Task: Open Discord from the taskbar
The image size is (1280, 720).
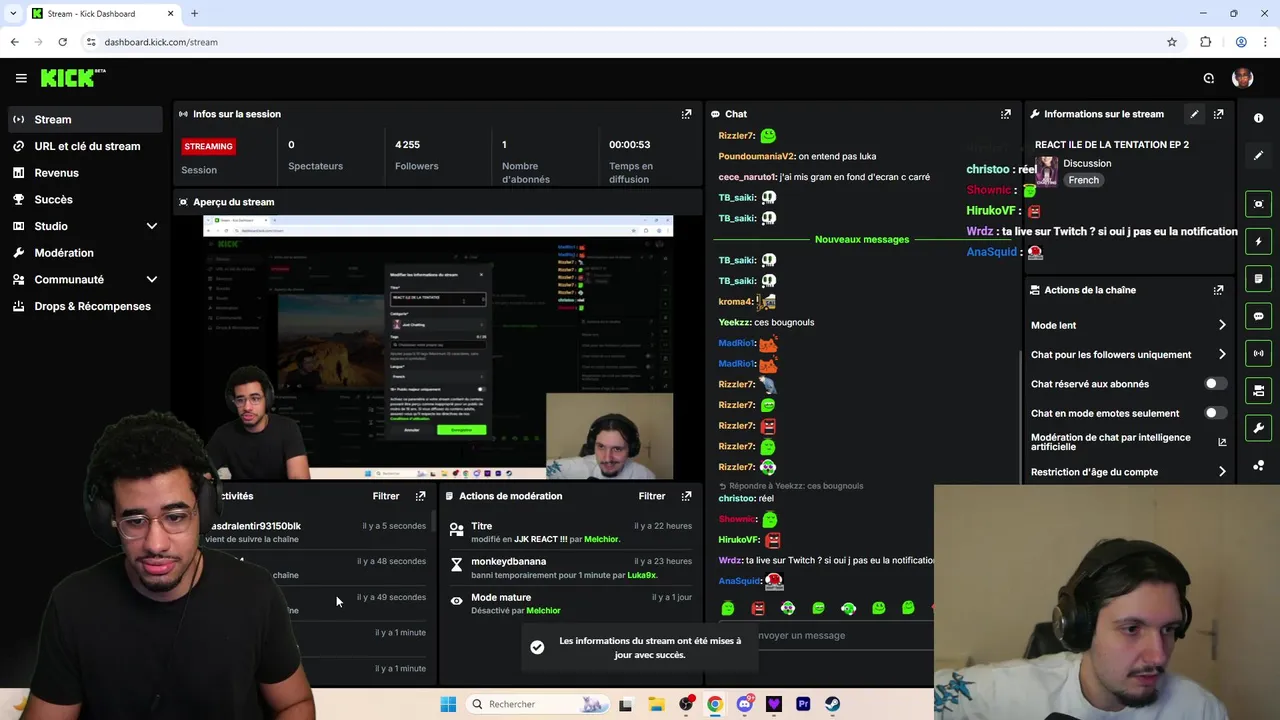Action: click(745, 704)
